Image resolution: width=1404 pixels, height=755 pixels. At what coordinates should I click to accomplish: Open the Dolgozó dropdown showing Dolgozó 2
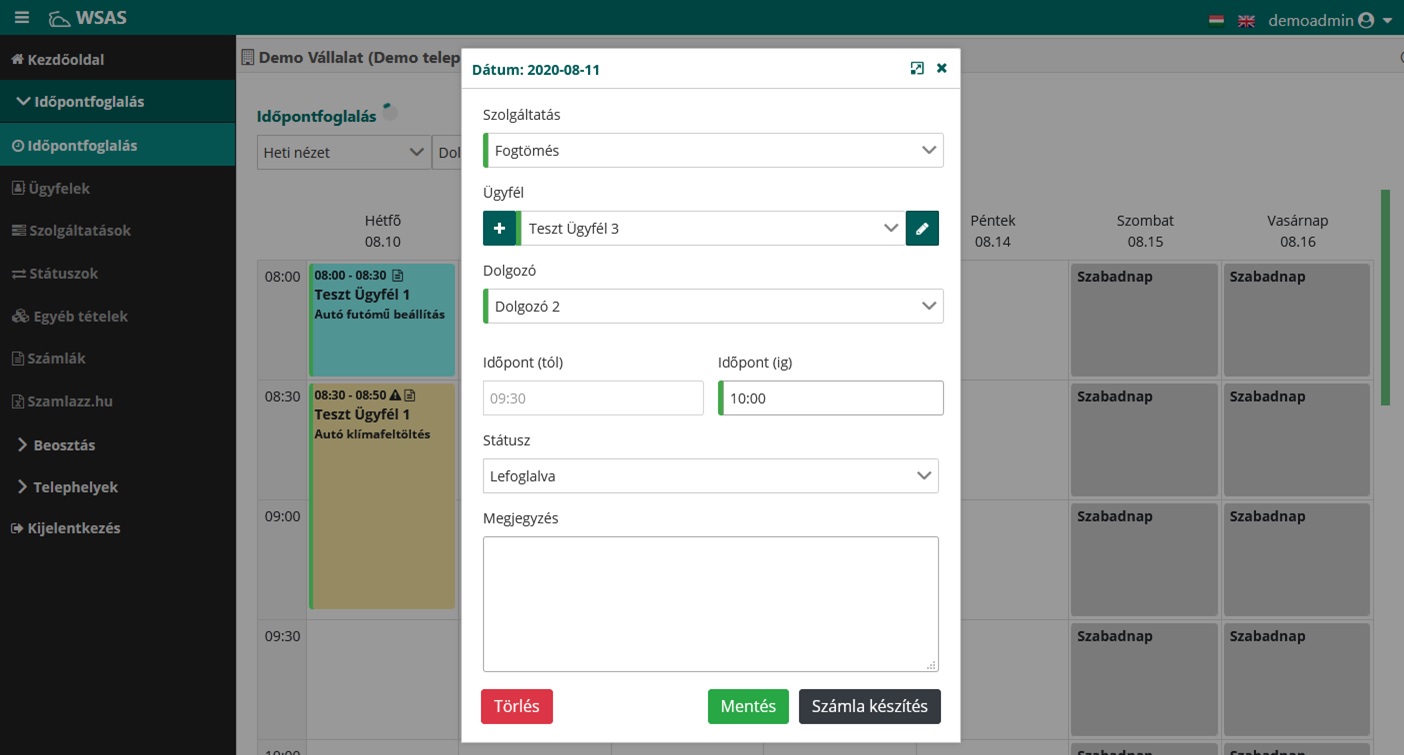(713, 306)
